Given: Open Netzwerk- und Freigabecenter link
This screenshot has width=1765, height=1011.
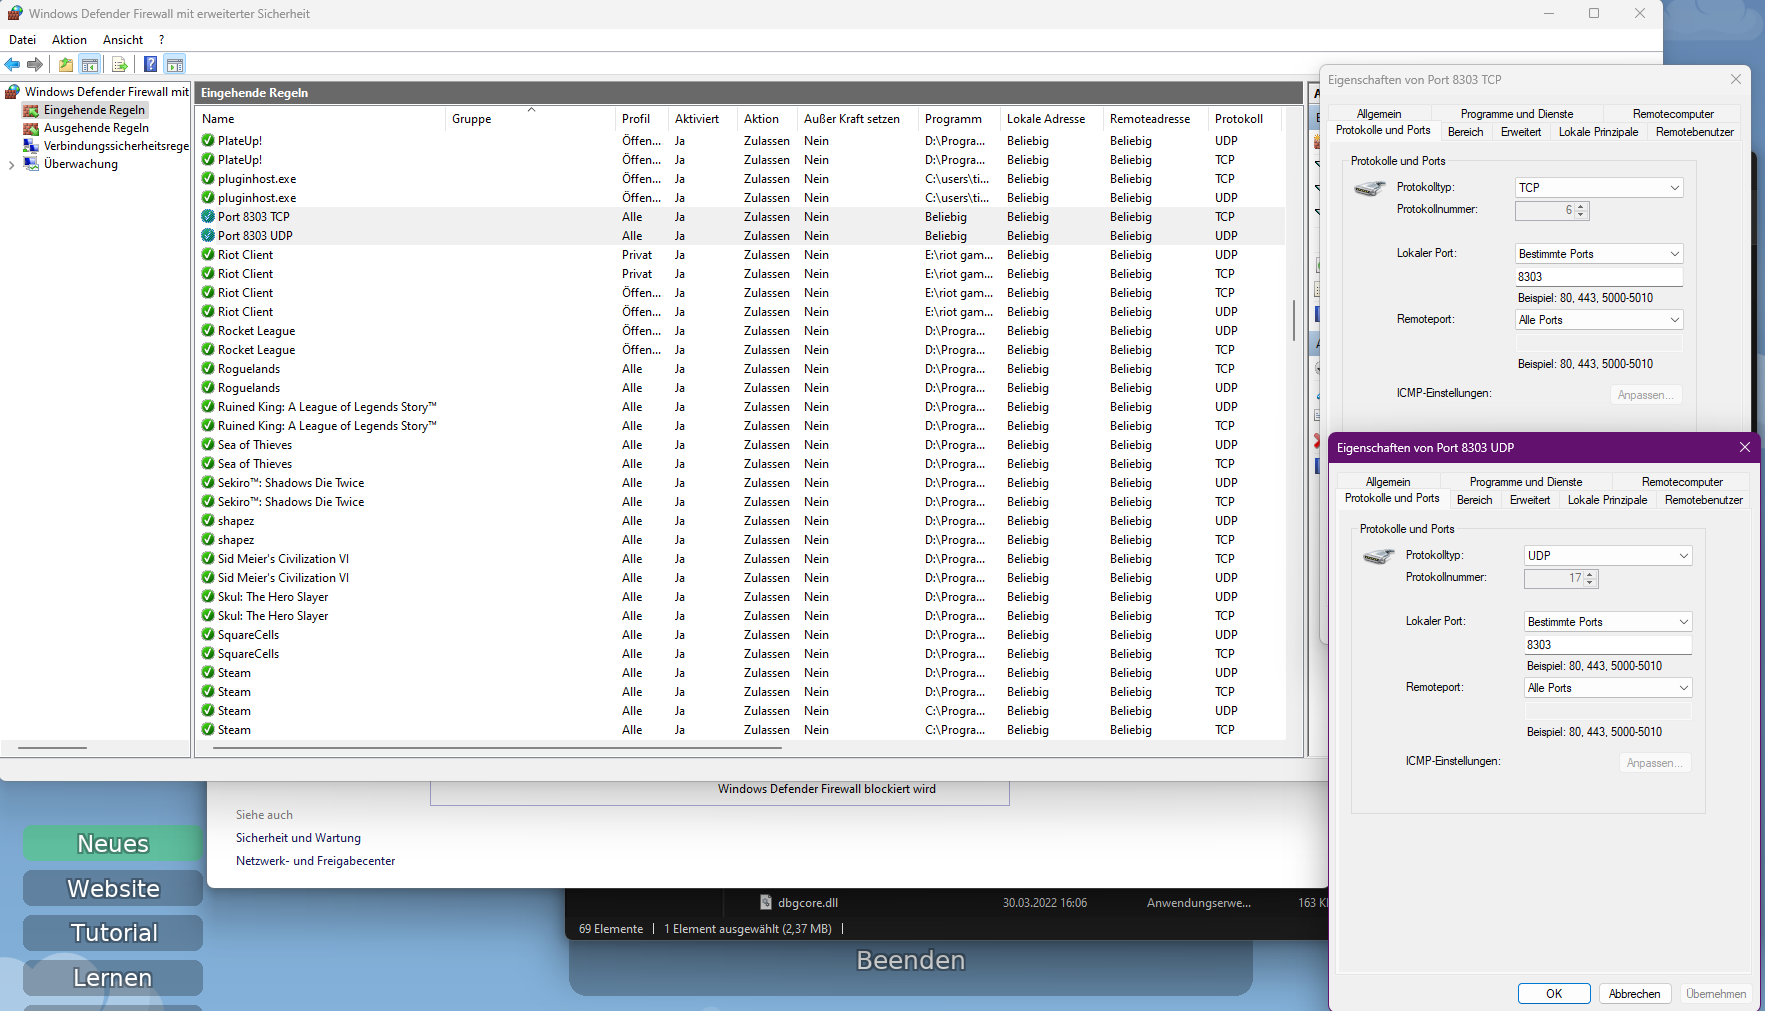Looking at the screenshot, I should [x=315, y=861].
